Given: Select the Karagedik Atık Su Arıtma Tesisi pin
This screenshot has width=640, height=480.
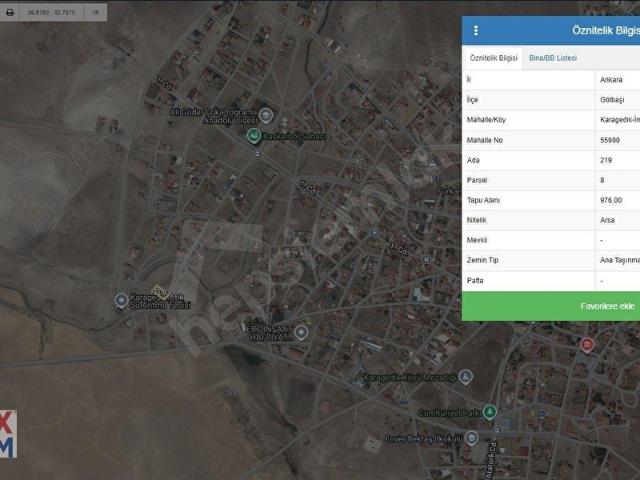Looking at the screenshot, I should coord(121,301).
